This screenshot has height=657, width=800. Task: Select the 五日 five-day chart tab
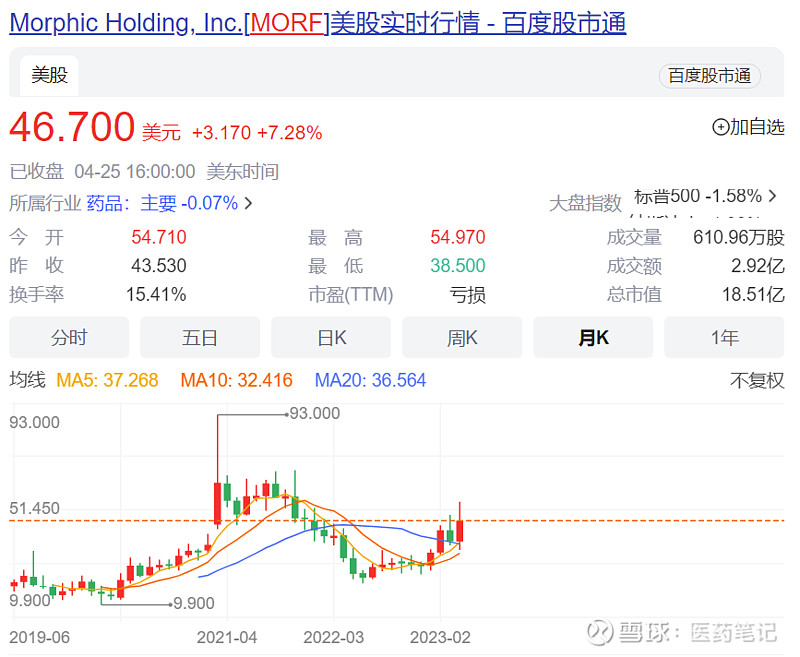[x=199, y=338]
